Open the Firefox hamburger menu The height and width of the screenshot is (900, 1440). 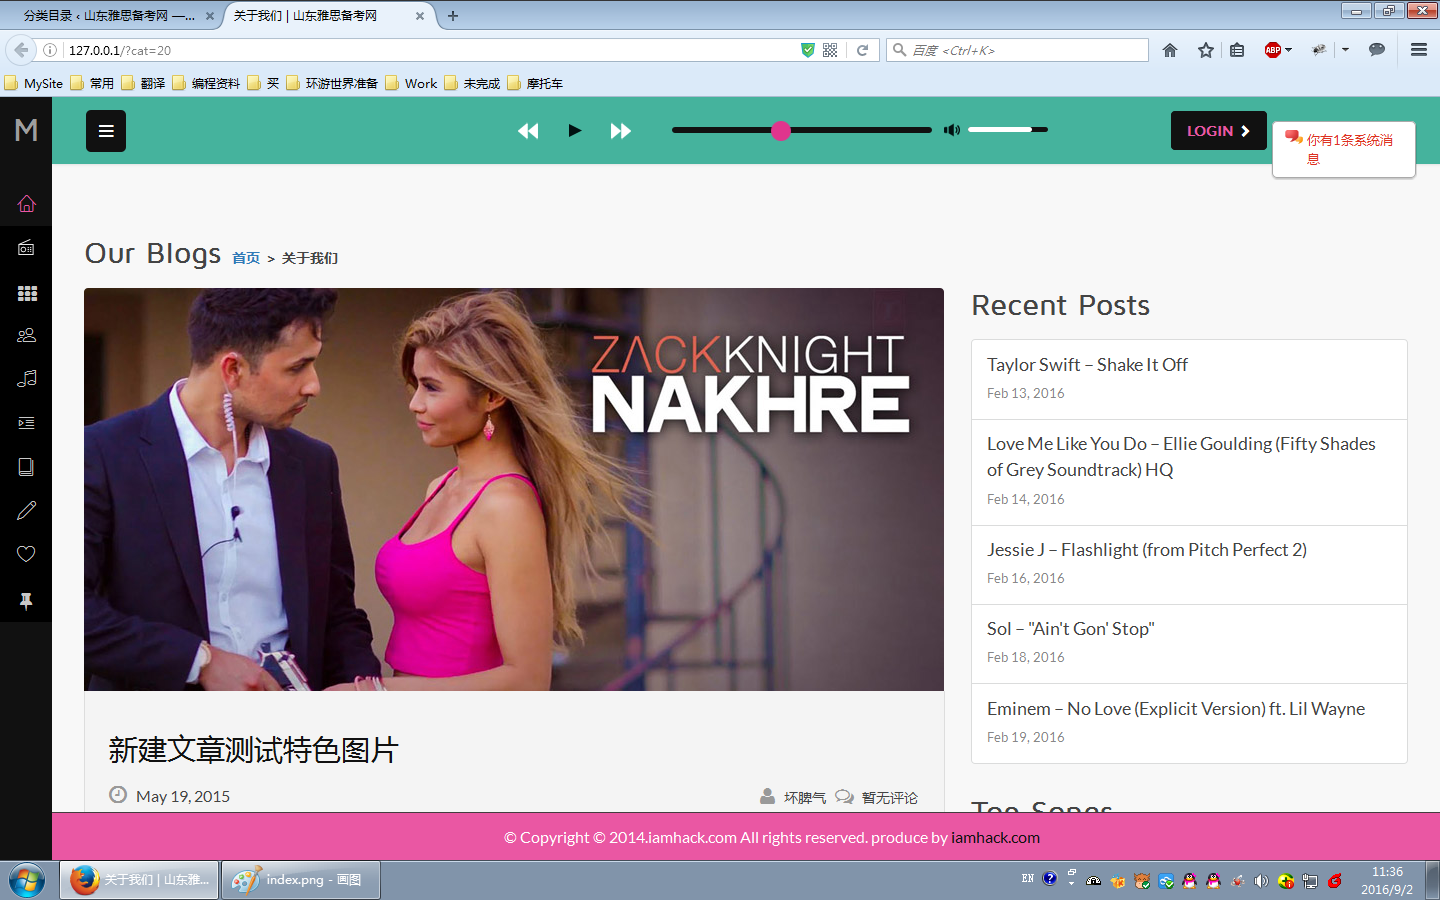pos(1418,50)
